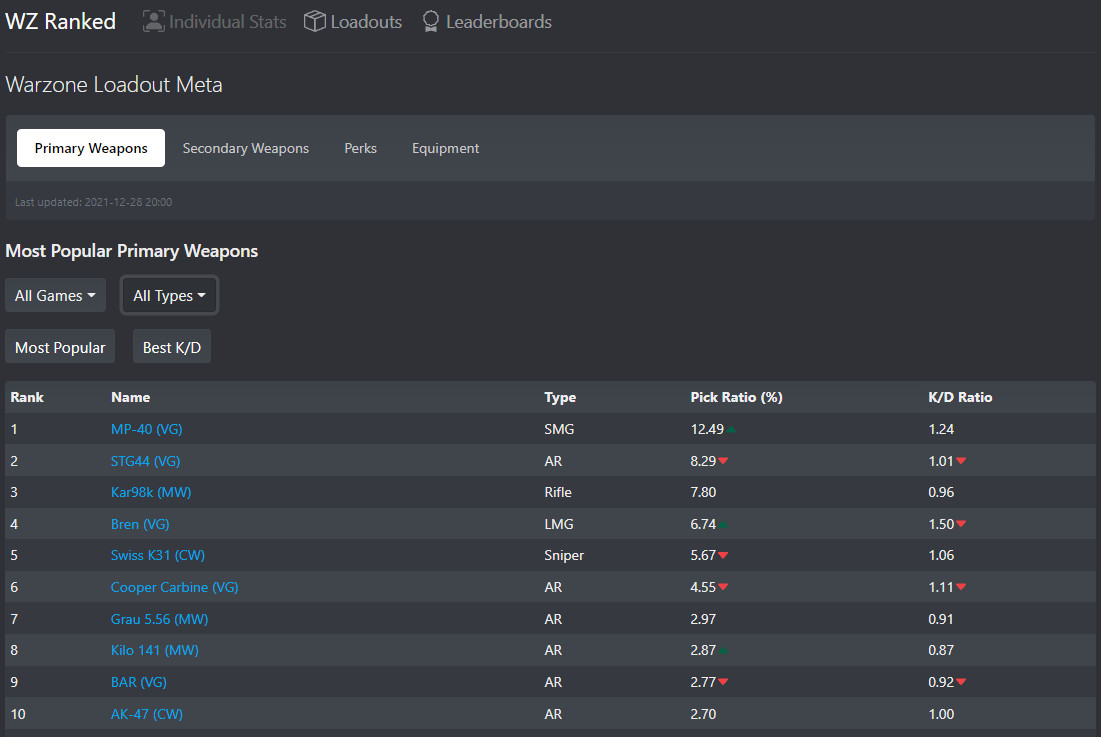Open Cooper Carbine (VG) weapon page
This screenshot has width=1101, height=737.
(x=175, y=587)
